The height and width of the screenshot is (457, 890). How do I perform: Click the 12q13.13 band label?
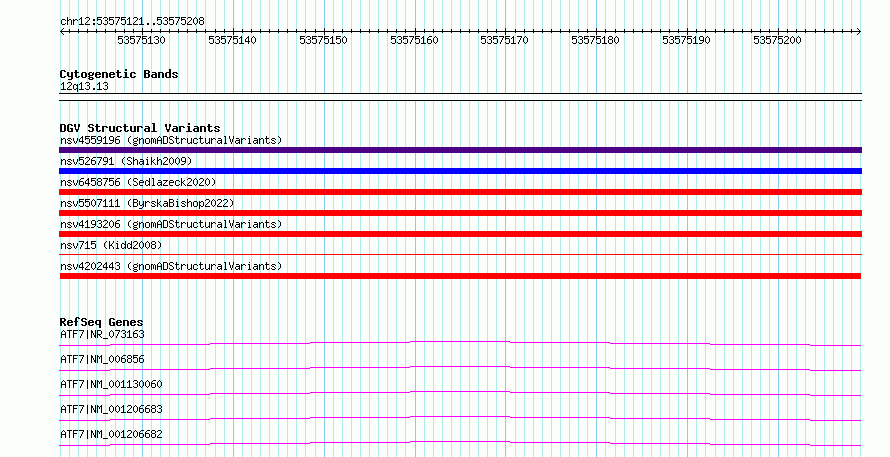[x=84, y=87]
